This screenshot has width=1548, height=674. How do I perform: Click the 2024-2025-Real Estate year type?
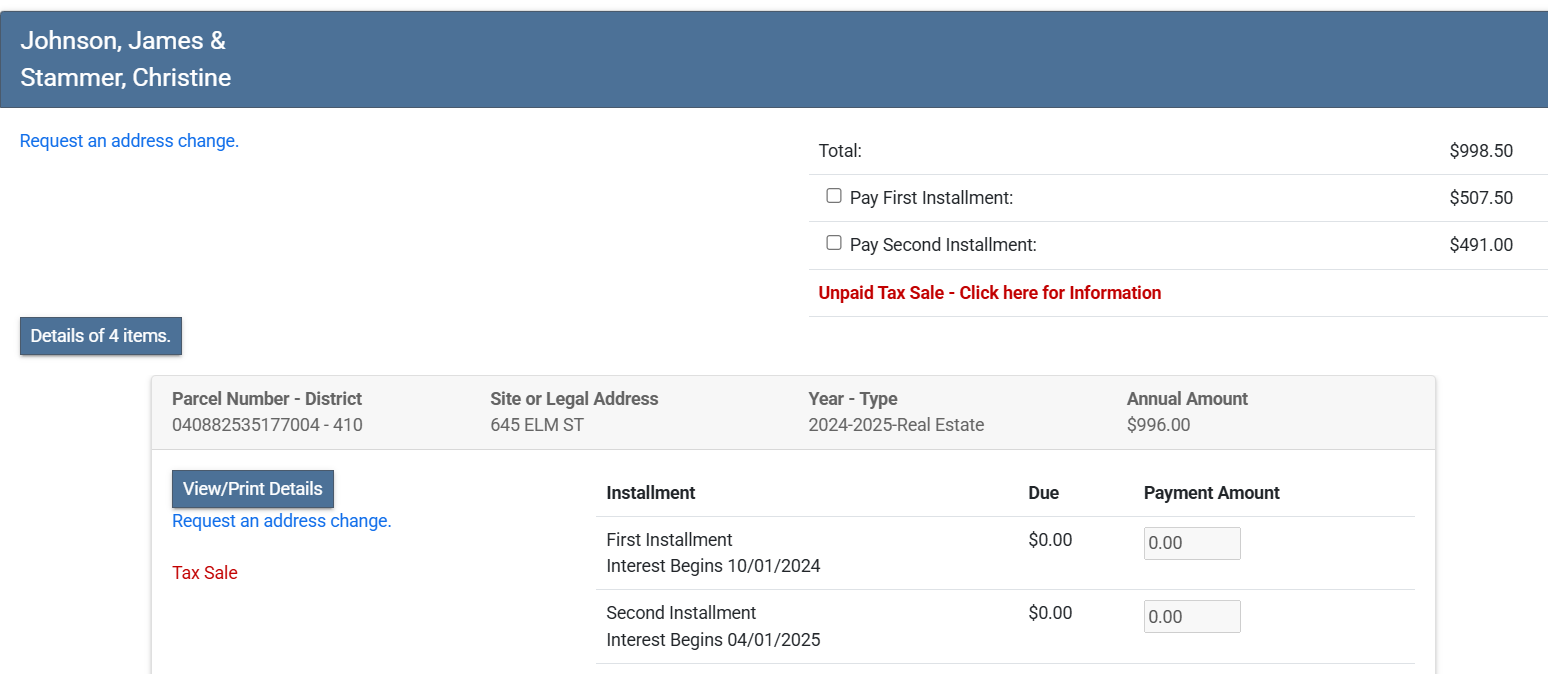click(x=896, y=425)
